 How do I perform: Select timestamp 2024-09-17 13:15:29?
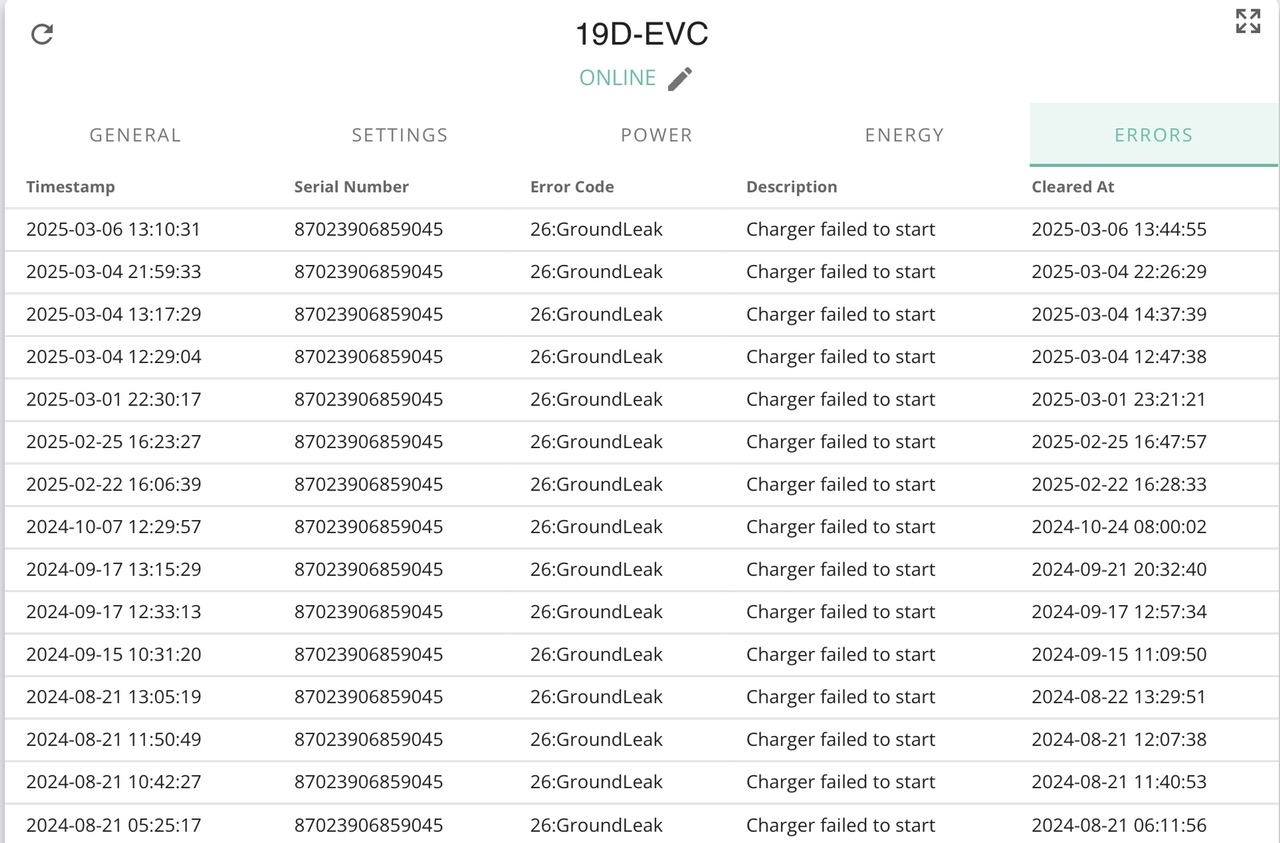pyautogui.click(x=113, y=569)
